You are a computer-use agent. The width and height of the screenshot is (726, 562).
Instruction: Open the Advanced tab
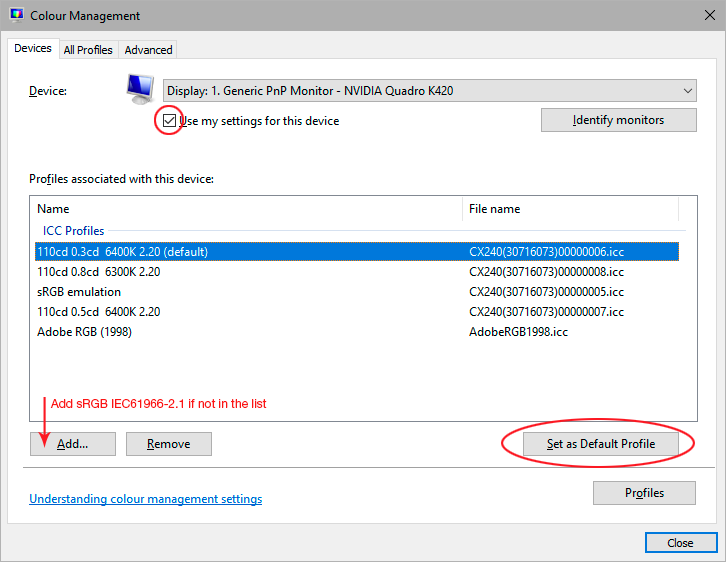tap(148, 50)
